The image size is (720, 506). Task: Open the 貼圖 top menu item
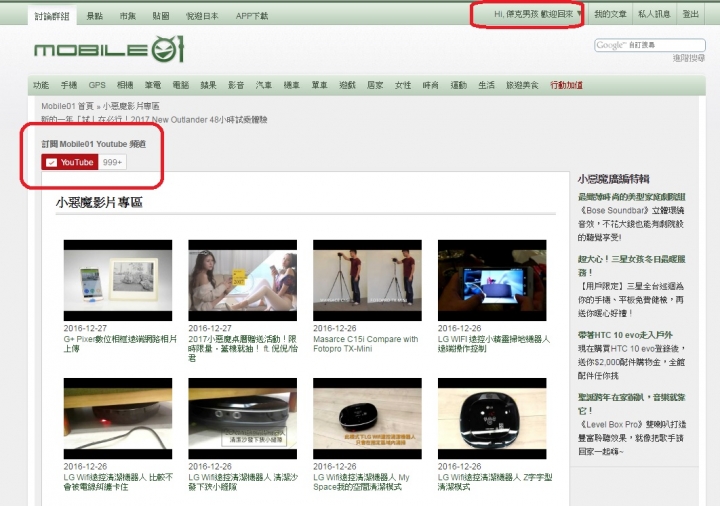(x=161, y=16)
